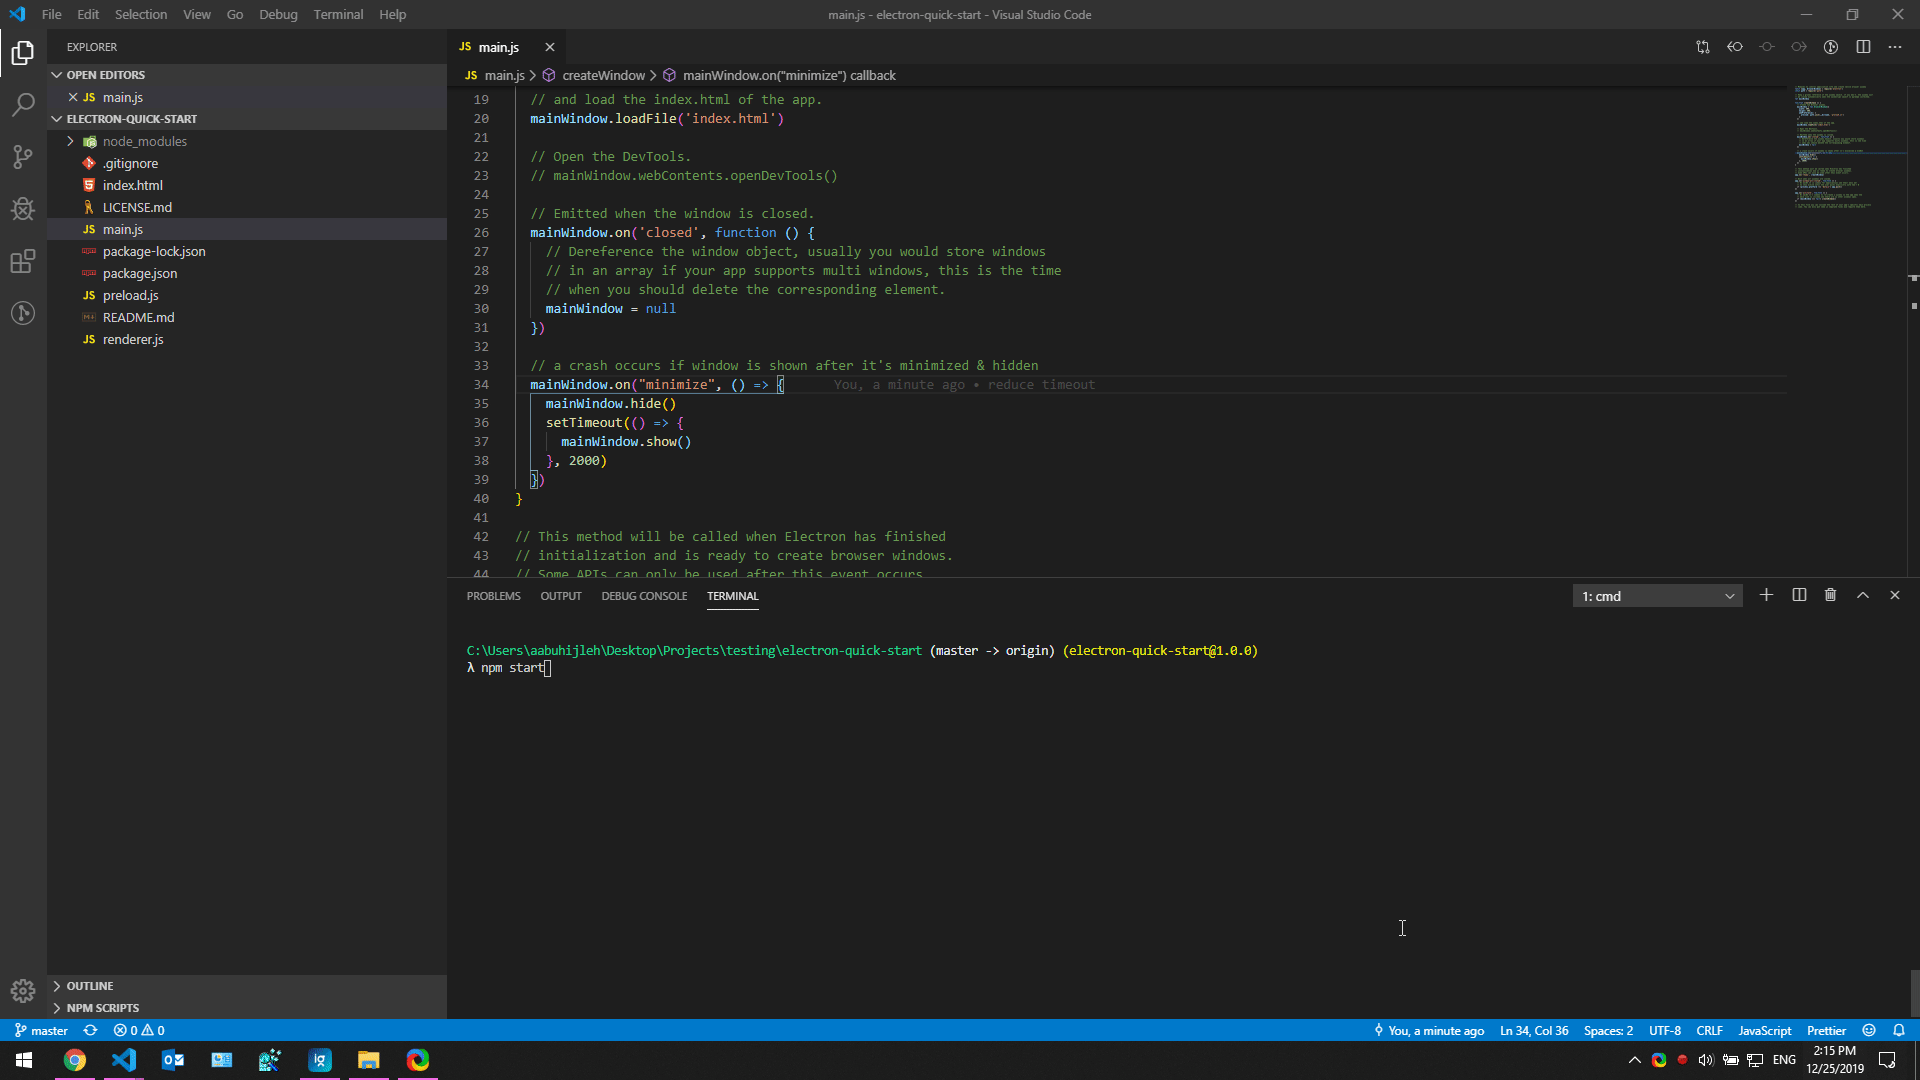Open the Terminal menu
1920x1080 pixels.
[x=338, y=14]
